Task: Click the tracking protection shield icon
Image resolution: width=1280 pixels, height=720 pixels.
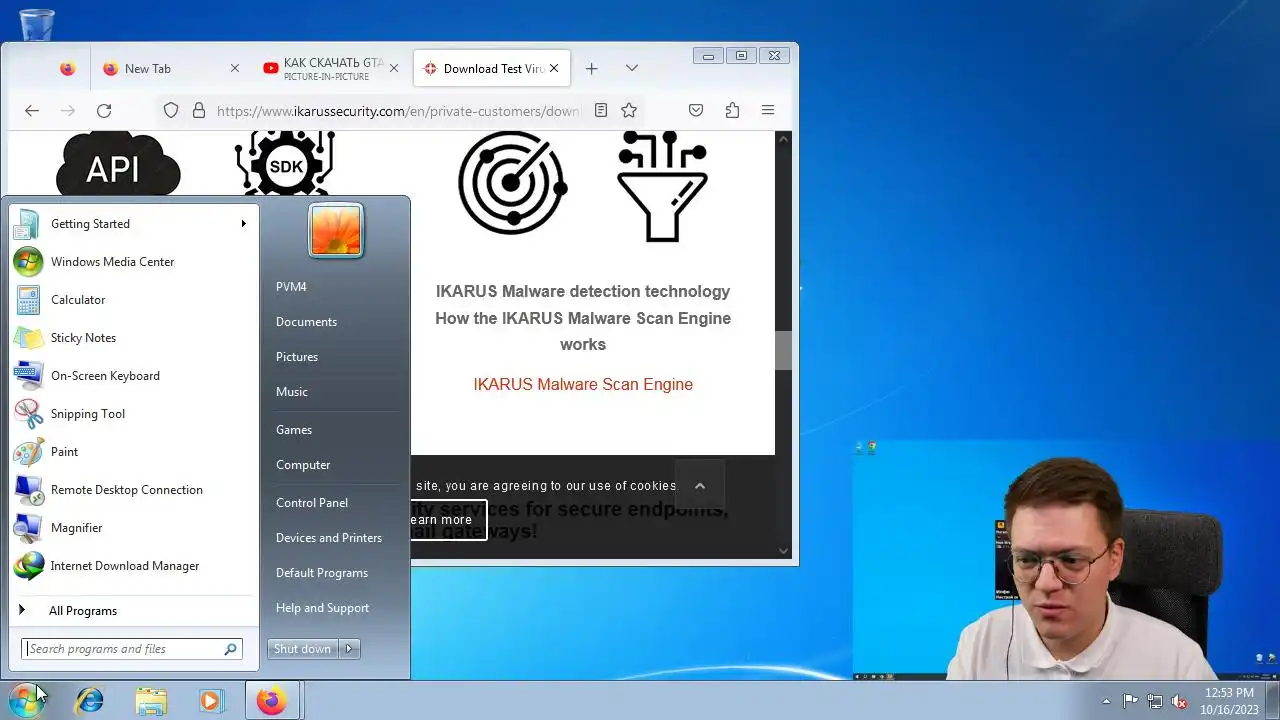Action: coord(171,111)
